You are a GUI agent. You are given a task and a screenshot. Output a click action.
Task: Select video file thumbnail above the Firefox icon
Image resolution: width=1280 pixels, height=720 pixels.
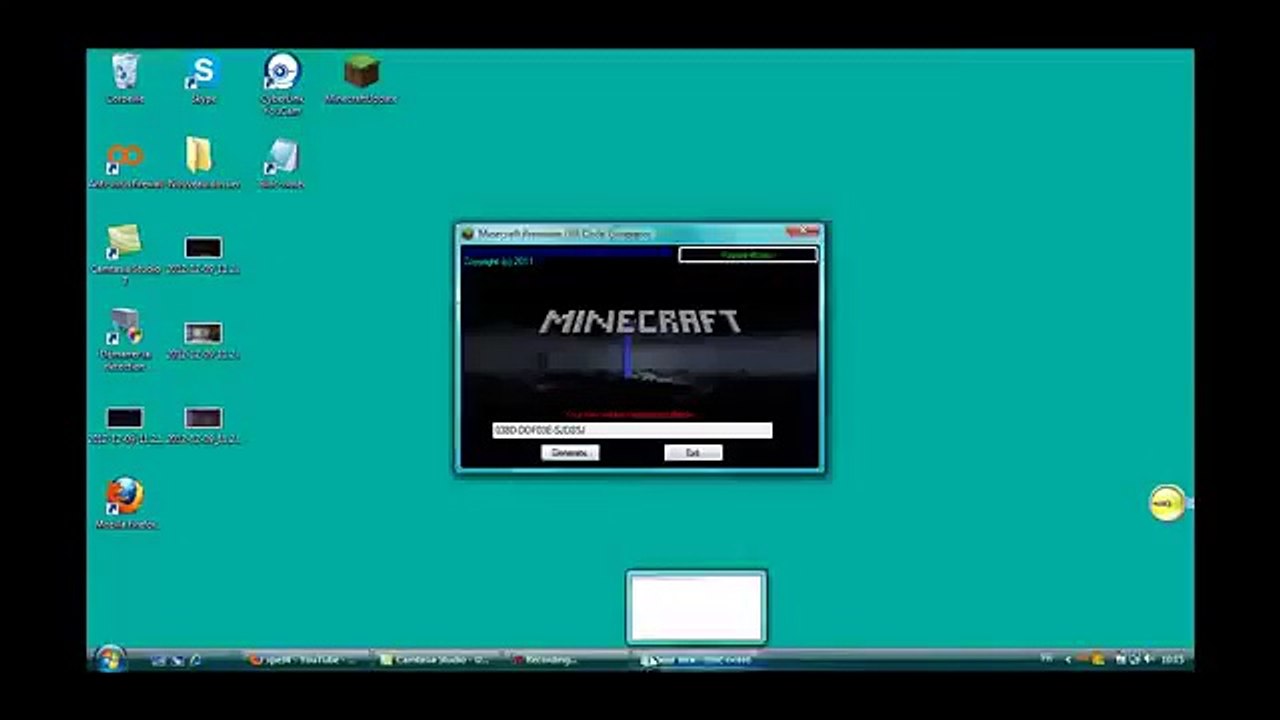point(125,424)
